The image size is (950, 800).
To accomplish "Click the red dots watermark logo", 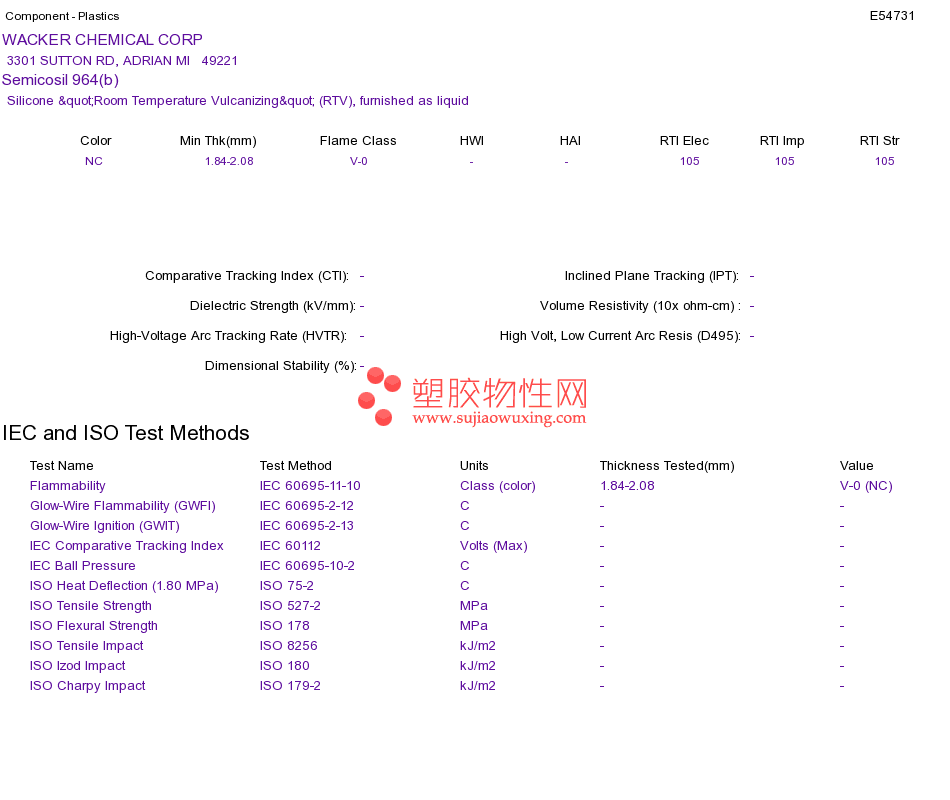I will pos(379,396).
